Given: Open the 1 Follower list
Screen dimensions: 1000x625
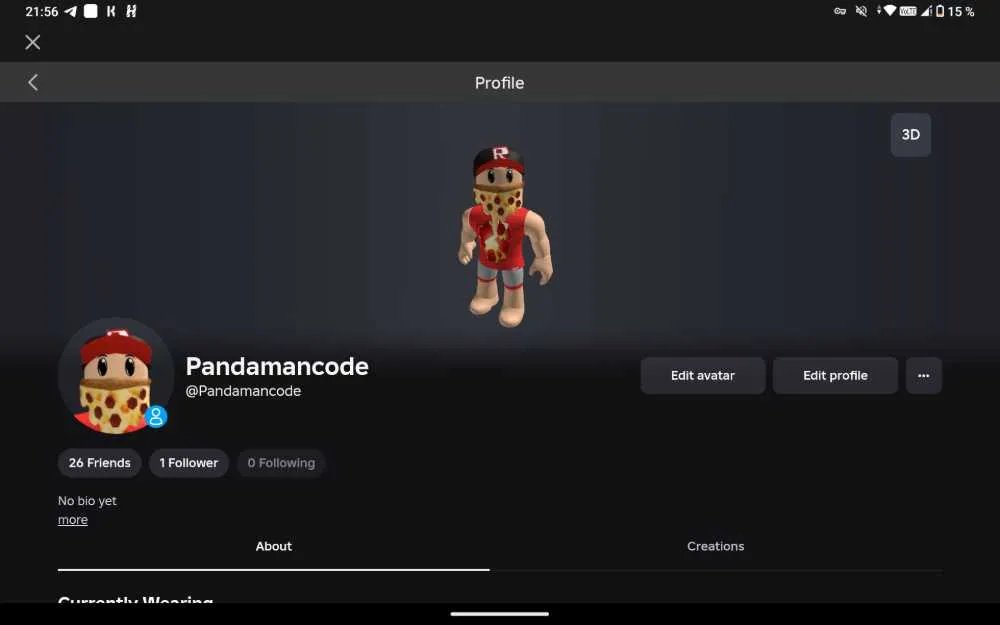Looking at the screenshot, I should click(189, 463).
